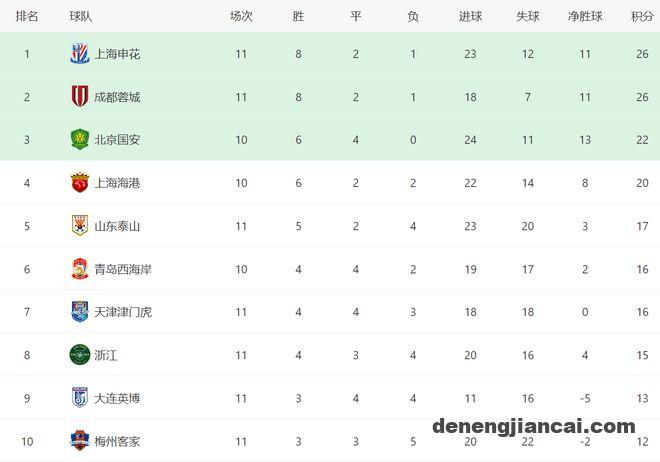Image resolution: width=660 pixels, height=462 pixels.
Task: Click the Shanghai Shenhua team logo
Action: [80, 54]
